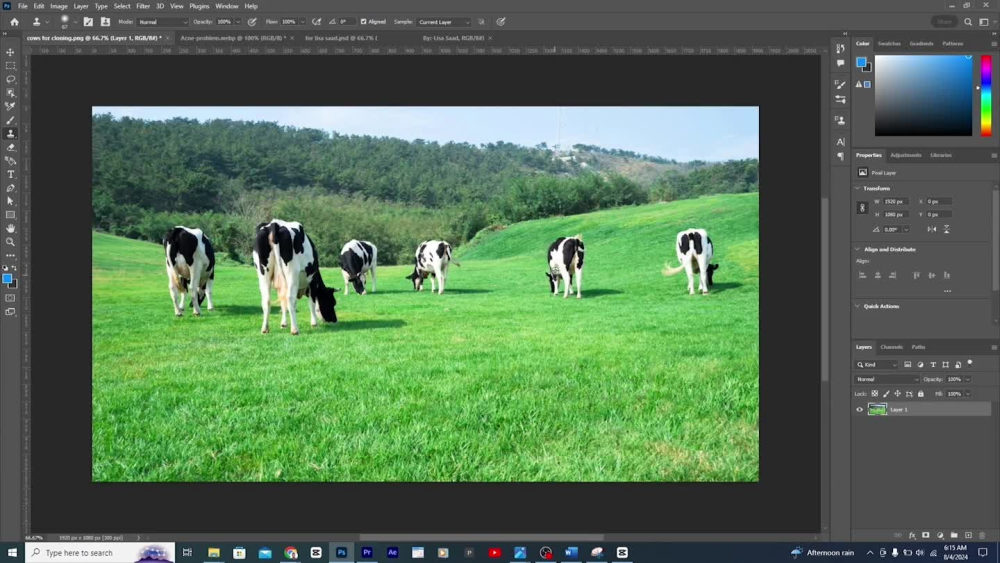Open the Filter menu
The image size is (1000, 563).
click(143, 6)
